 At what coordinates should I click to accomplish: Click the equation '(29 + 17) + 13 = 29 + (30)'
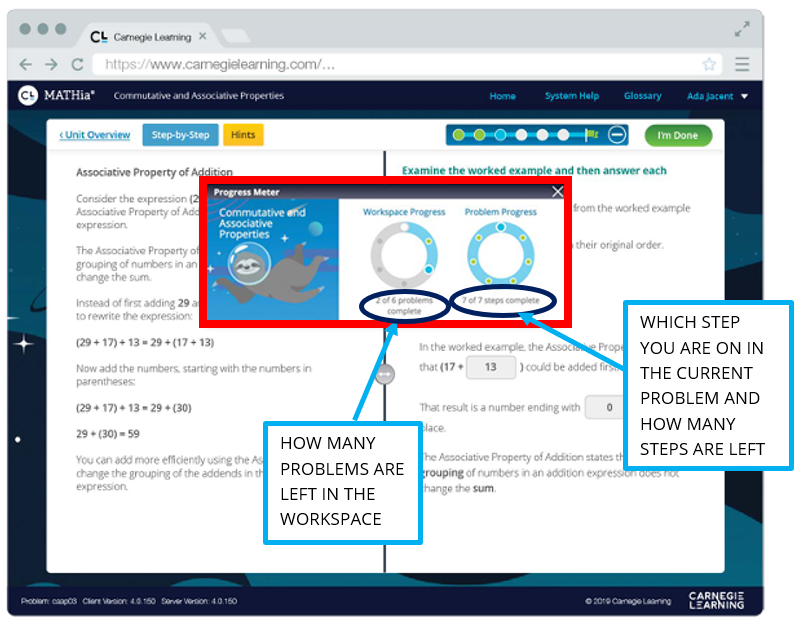pos(134,408)
